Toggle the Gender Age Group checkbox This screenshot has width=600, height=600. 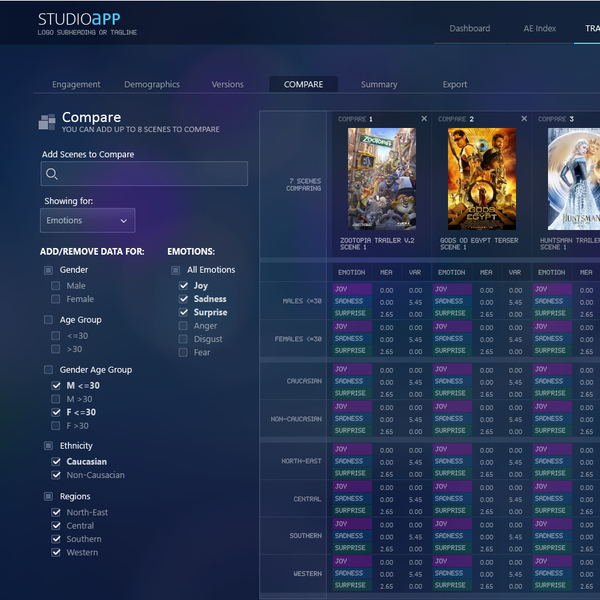[48, 370]
